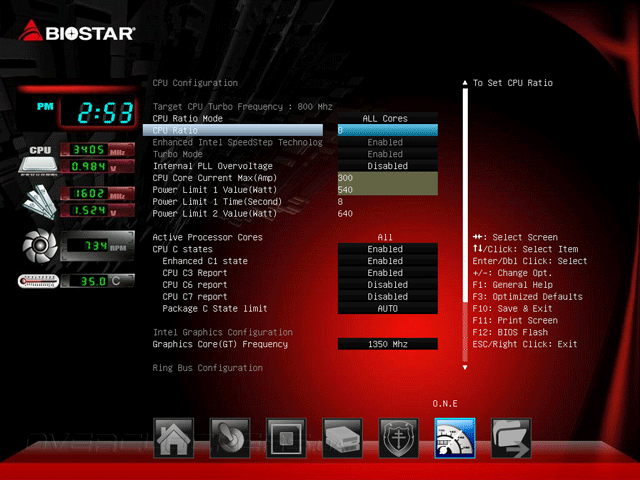Viewport: 640px width, 480px height.
Task: Toggle Internal PLL Overvoltage Disabled value
Action: coord(388,166)
